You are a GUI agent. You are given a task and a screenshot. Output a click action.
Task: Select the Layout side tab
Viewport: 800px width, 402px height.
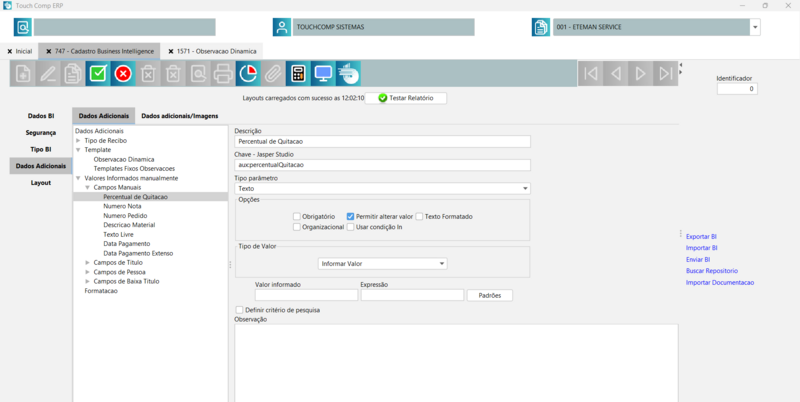(x=41, y=183)
